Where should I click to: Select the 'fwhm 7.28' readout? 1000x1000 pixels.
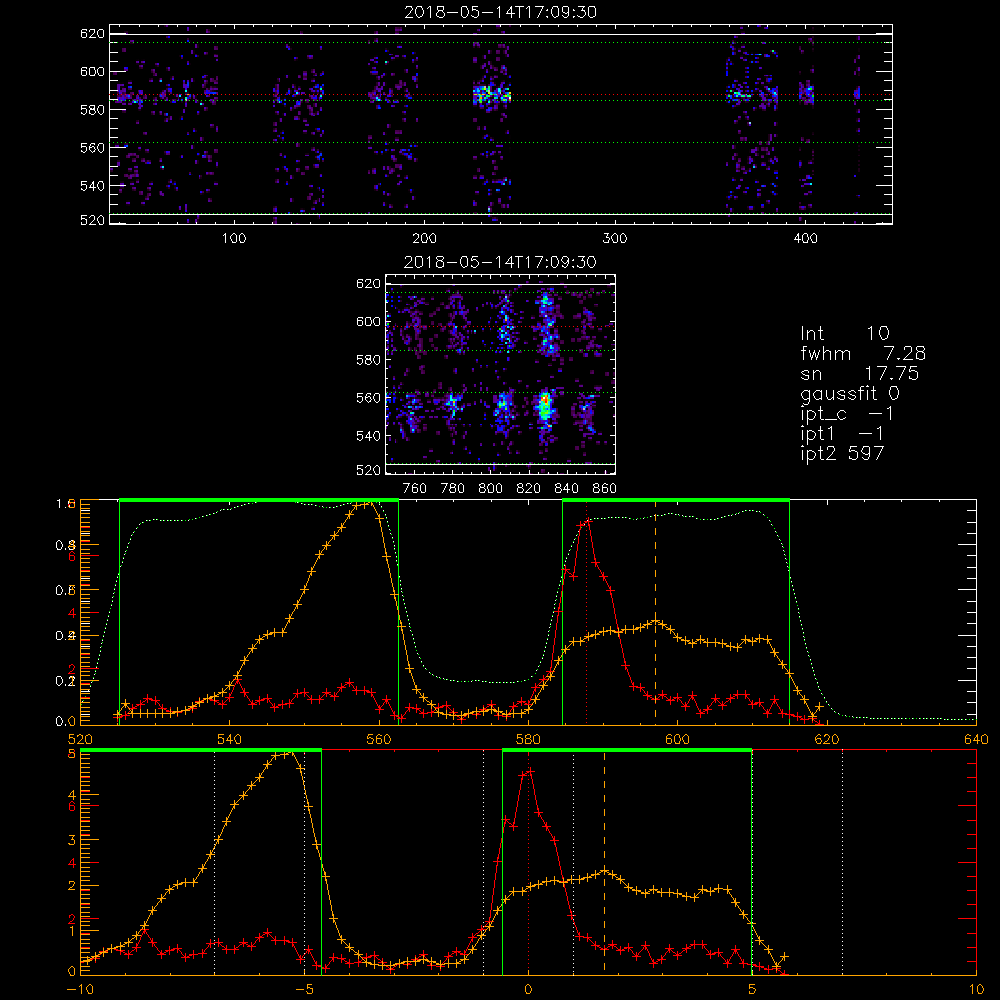[x=863, y=353]
